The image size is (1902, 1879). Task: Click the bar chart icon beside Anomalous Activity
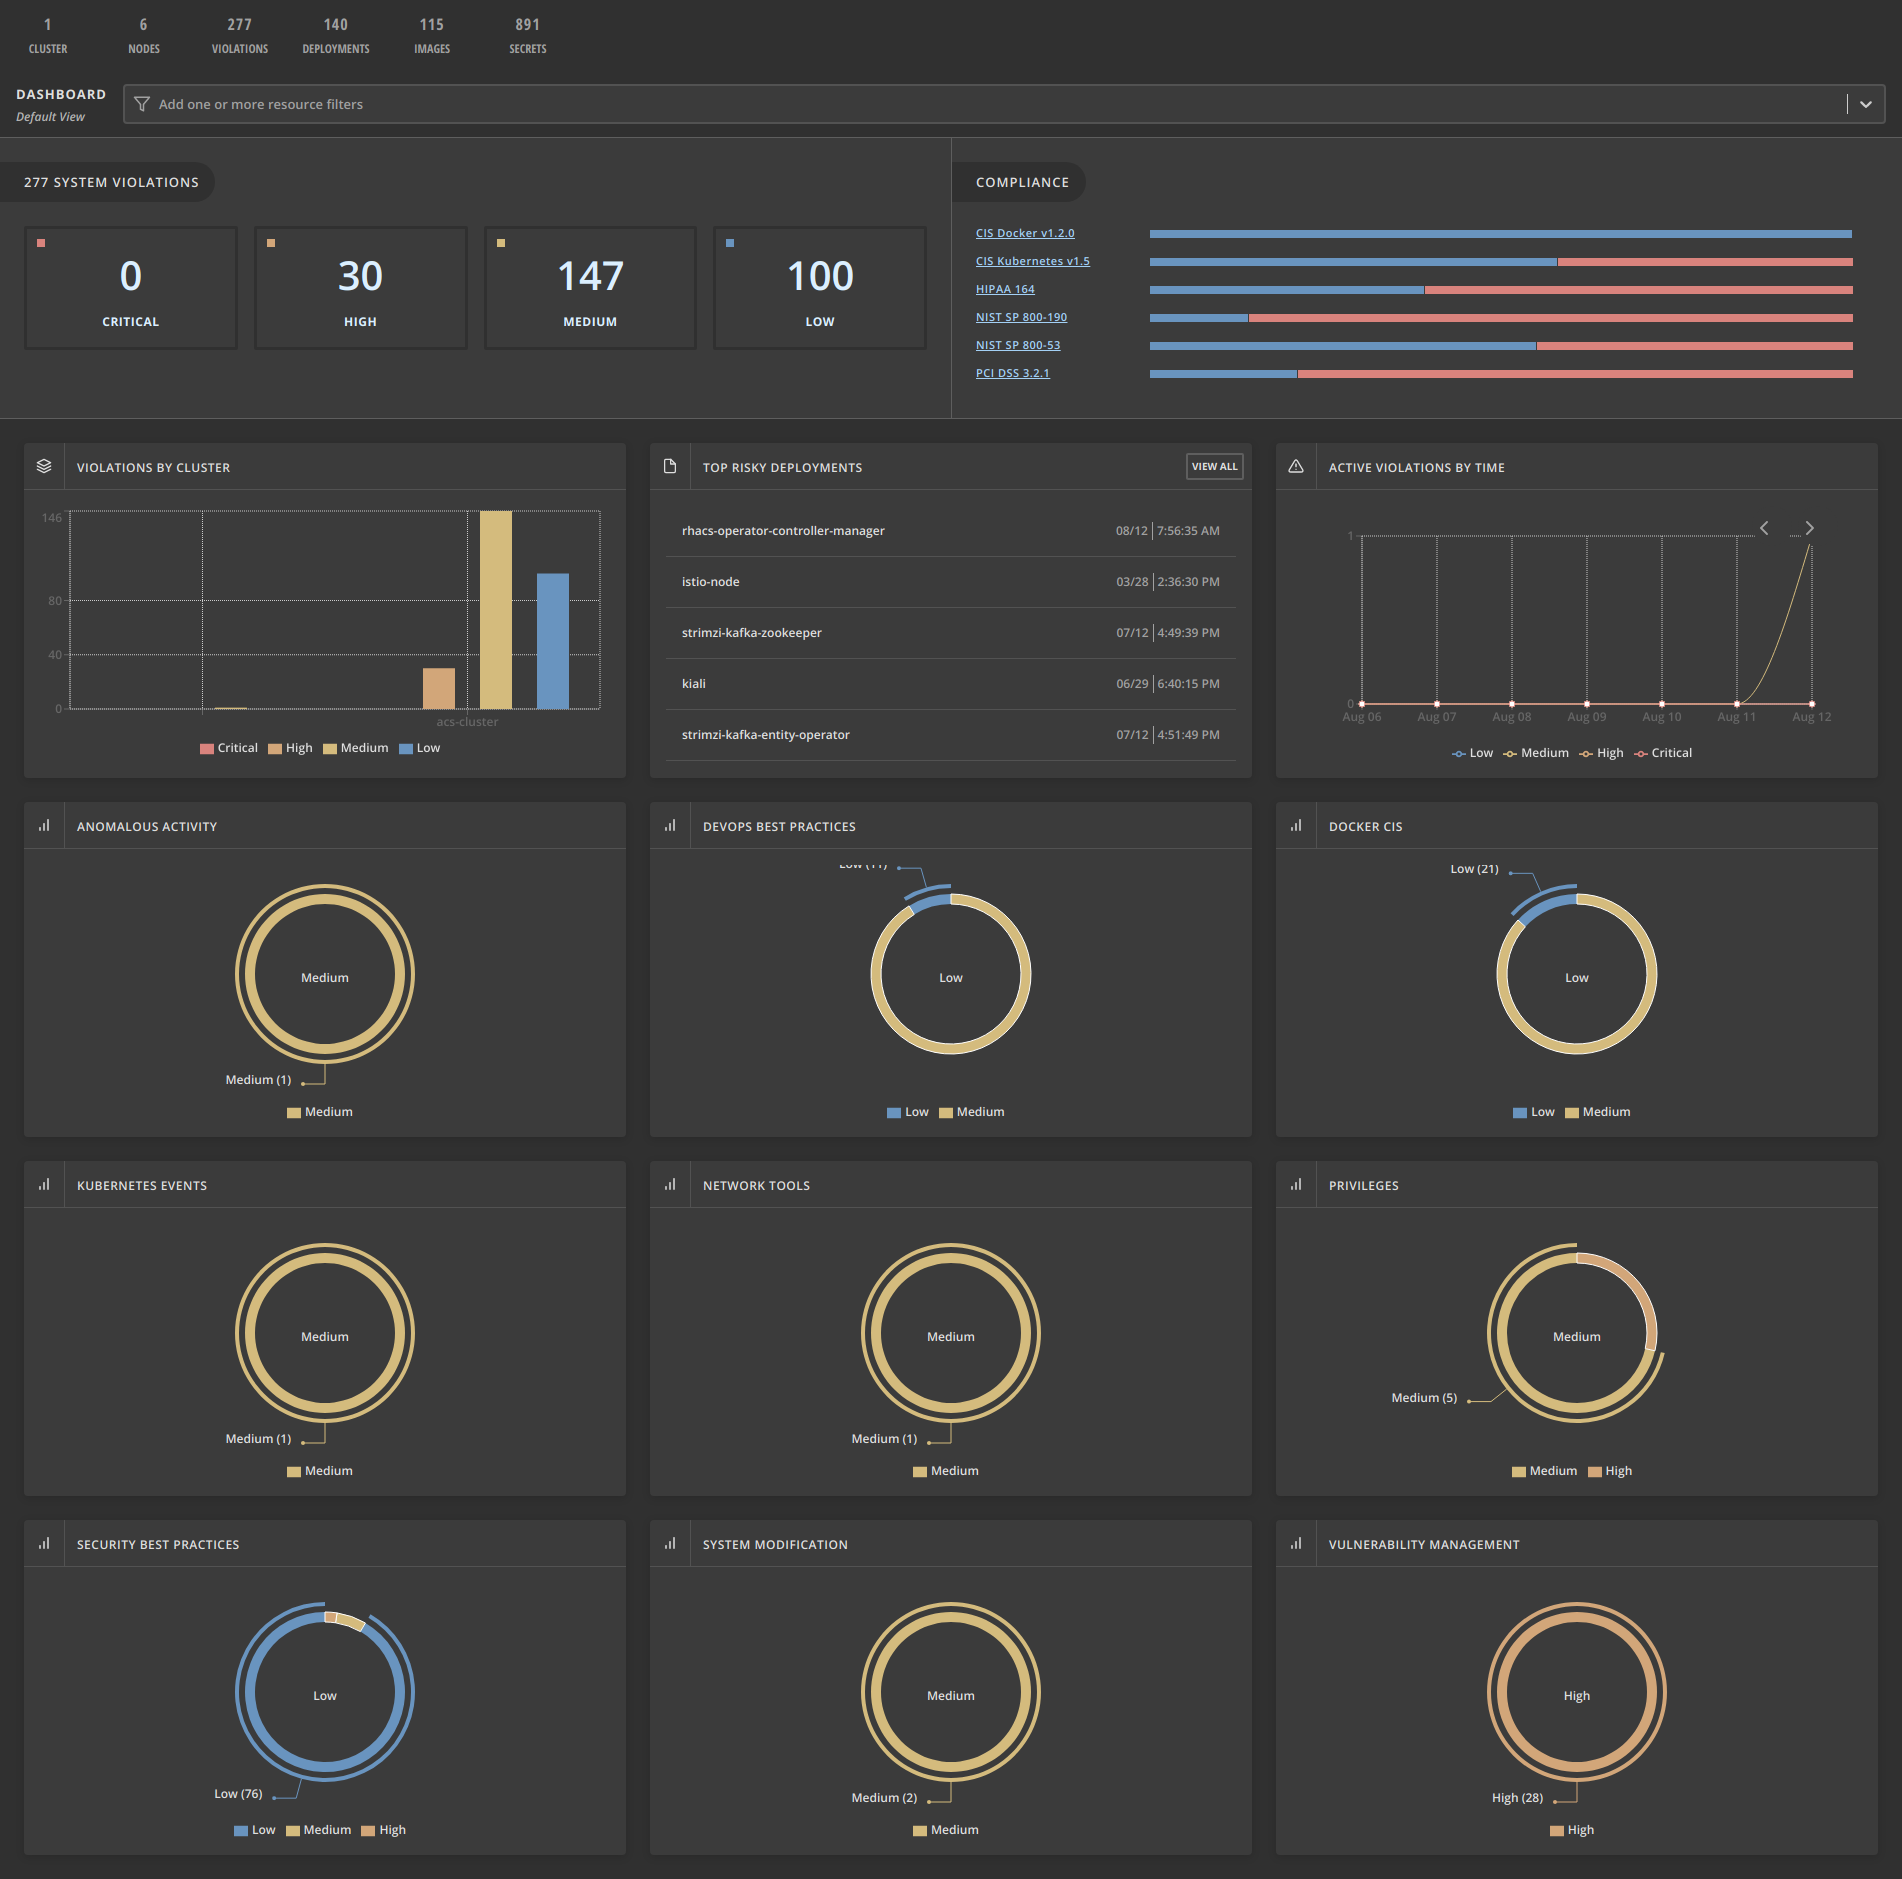click(x=44, y=826)
